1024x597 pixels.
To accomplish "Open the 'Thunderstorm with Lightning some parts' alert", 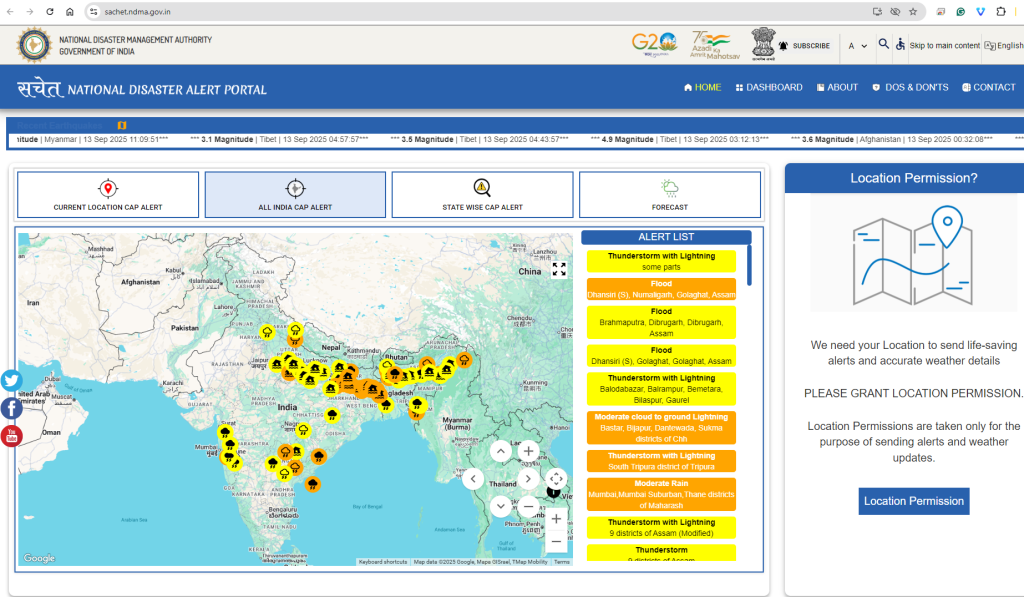I will 661,261.
